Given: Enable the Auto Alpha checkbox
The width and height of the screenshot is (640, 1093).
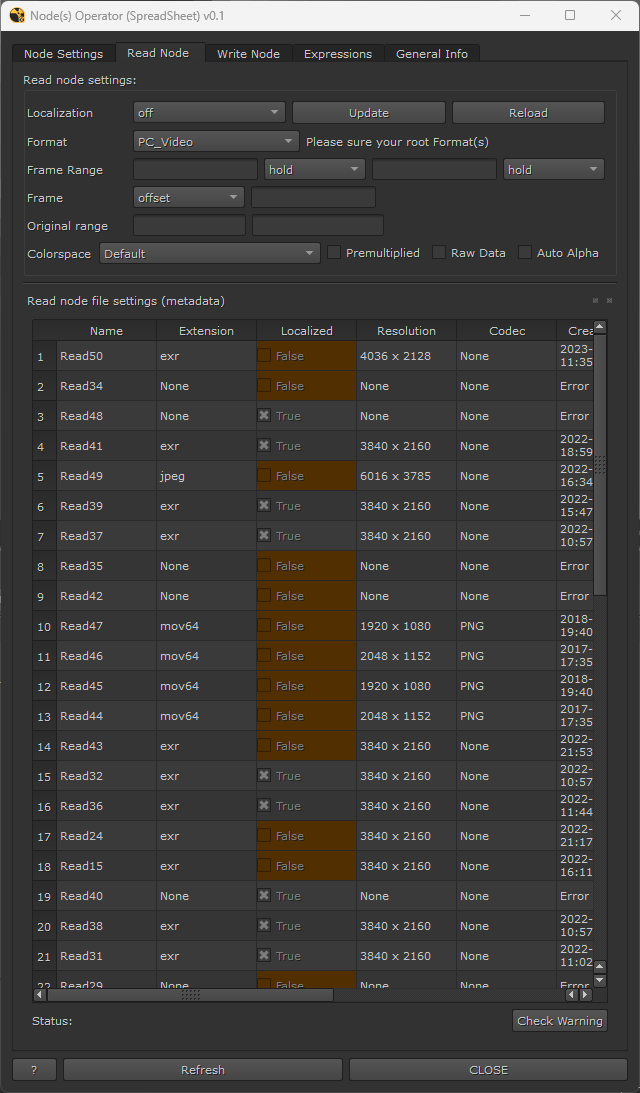Looking at the screenshot, I should (525, 253).
